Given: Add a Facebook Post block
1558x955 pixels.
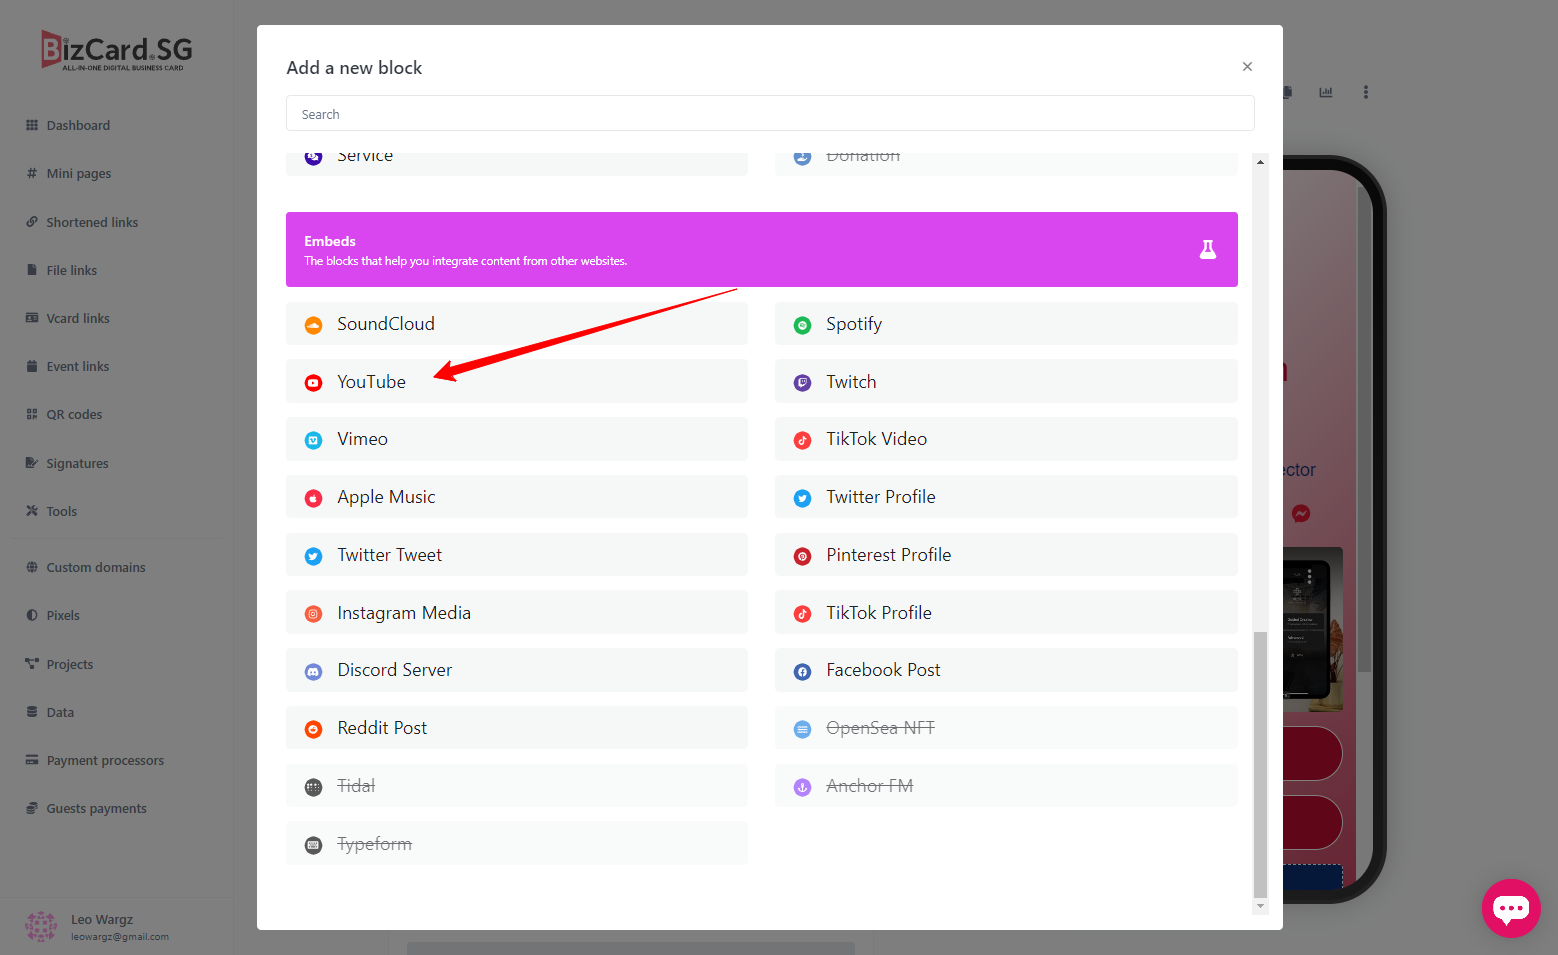Looking at the screenshot, I should coord(1006,670).
